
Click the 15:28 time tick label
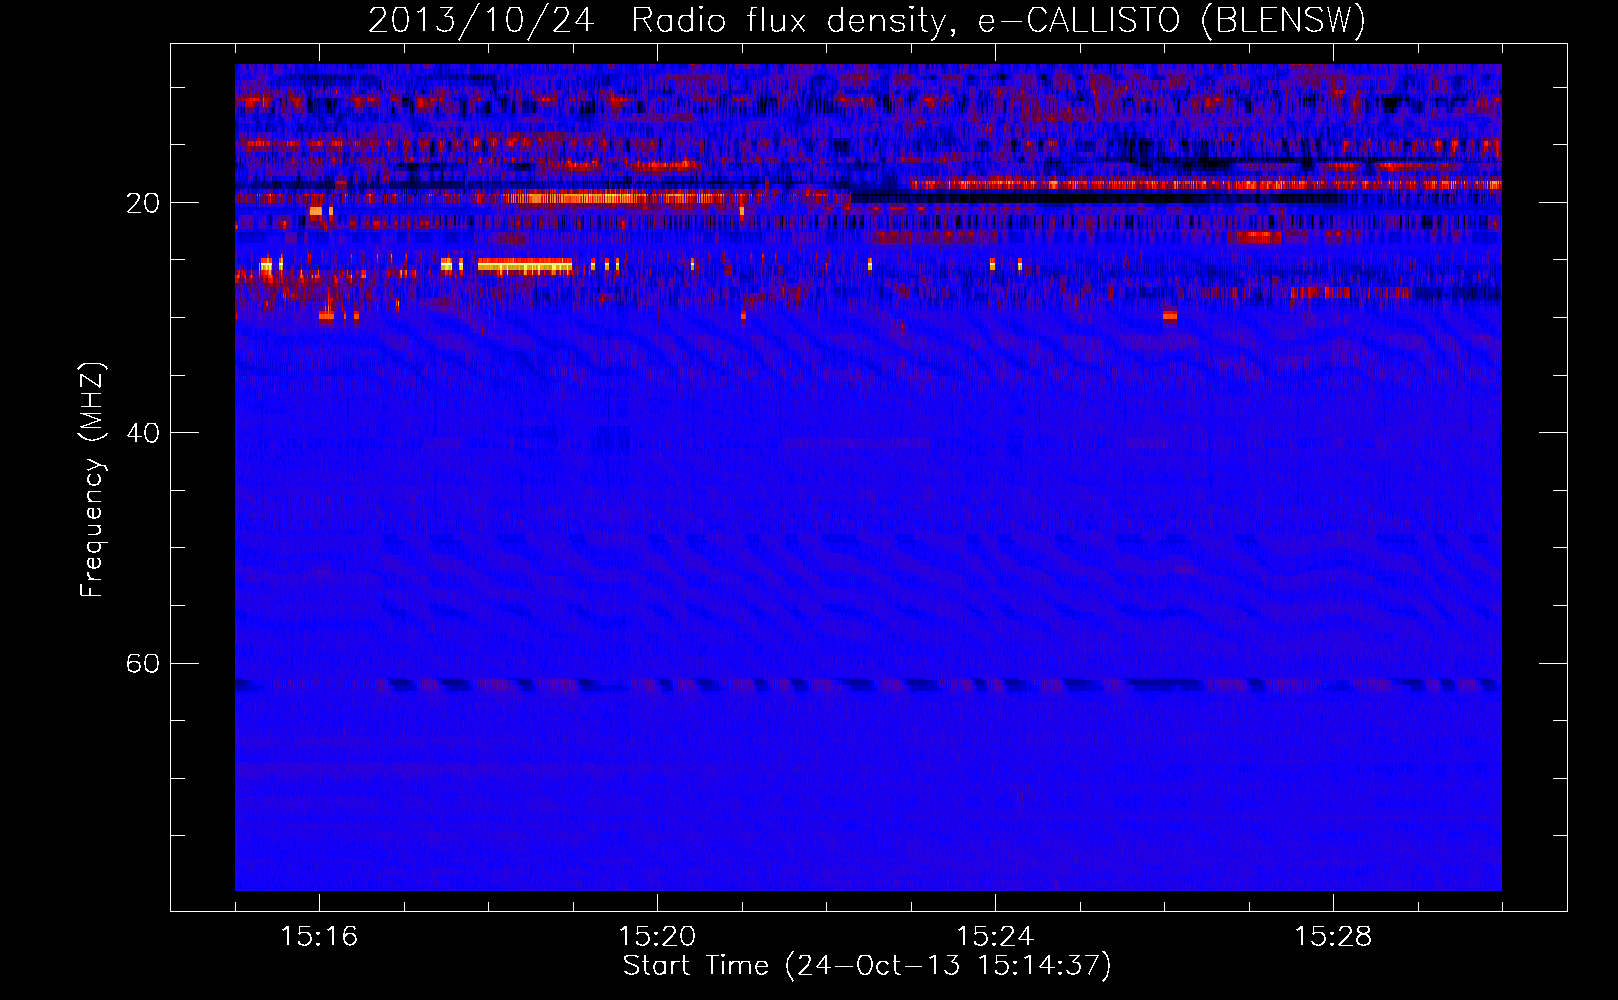(1333, 936)
